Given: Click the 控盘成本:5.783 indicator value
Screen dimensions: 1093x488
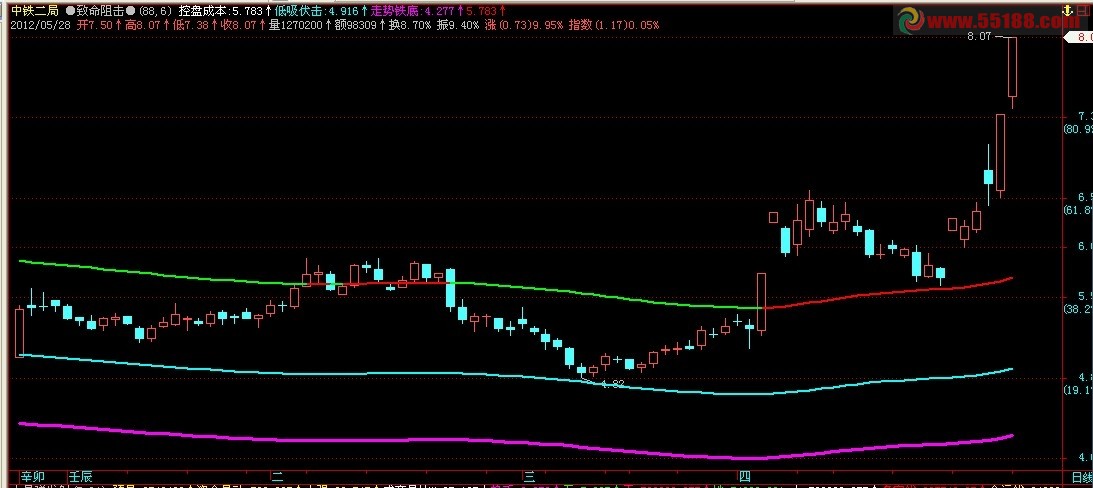Looking at the screenshot, I should (x=221, y=11).
